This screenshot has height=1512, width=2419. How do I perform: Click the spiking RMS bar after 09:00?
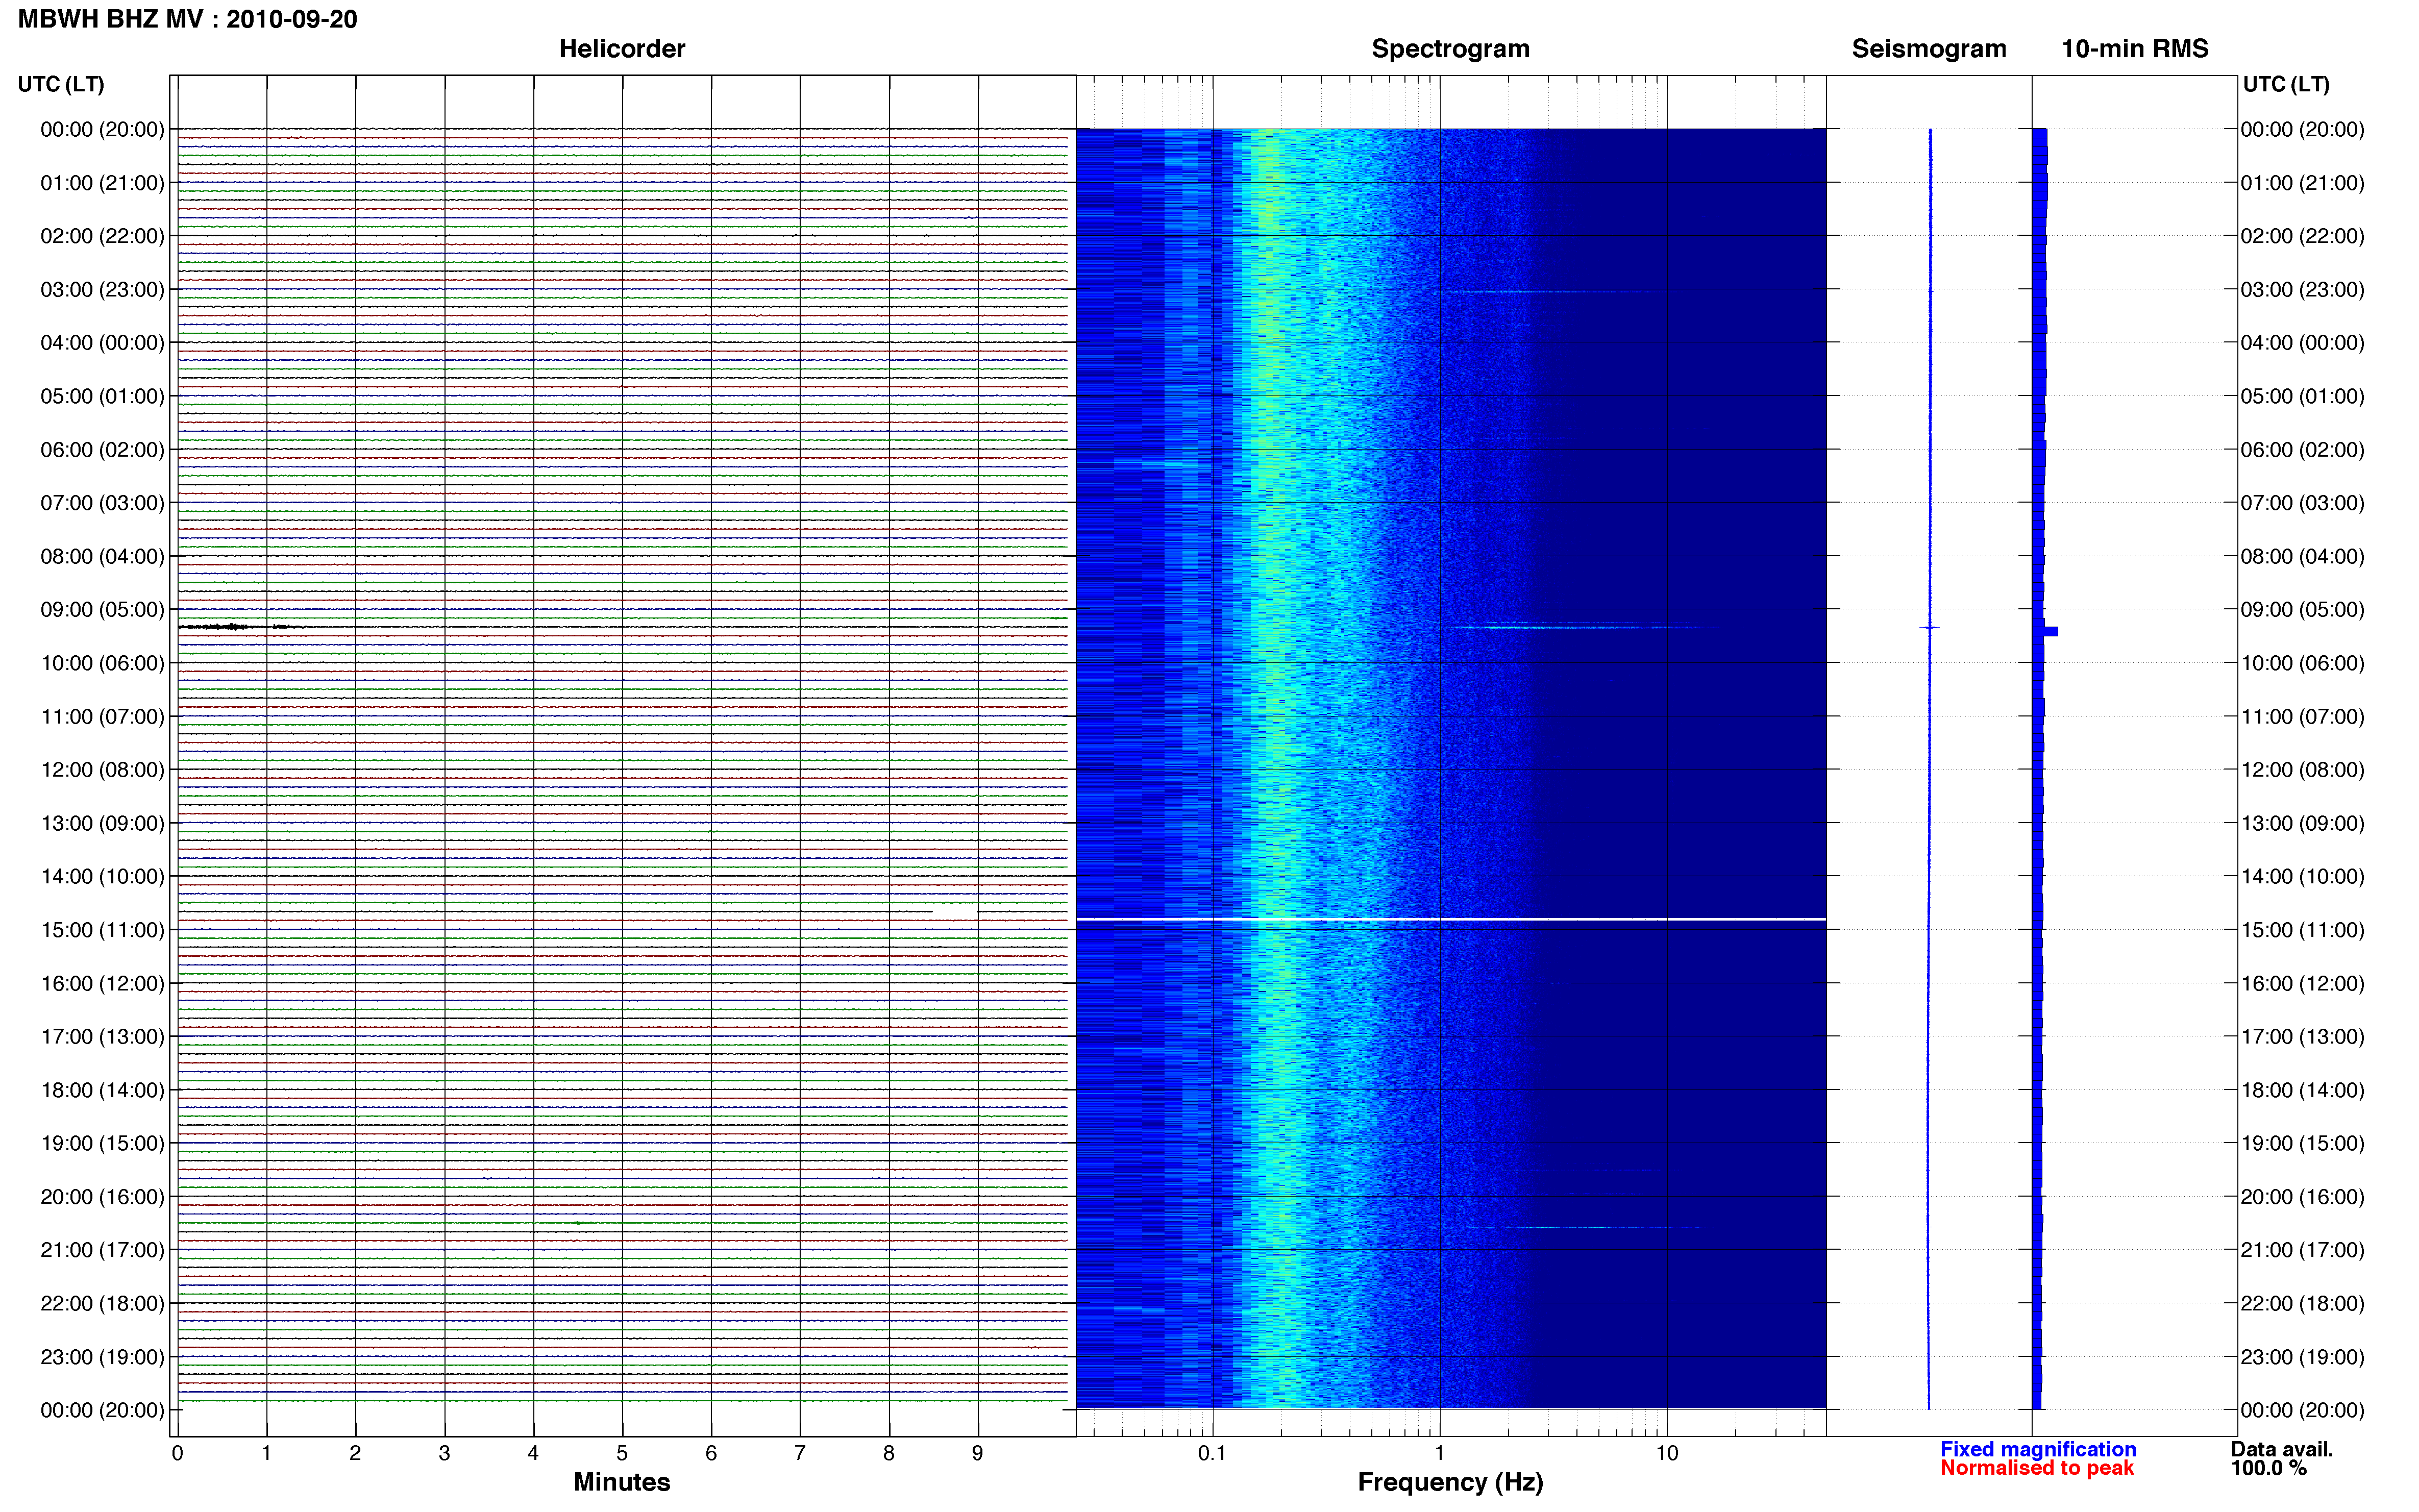[2046, 631]
